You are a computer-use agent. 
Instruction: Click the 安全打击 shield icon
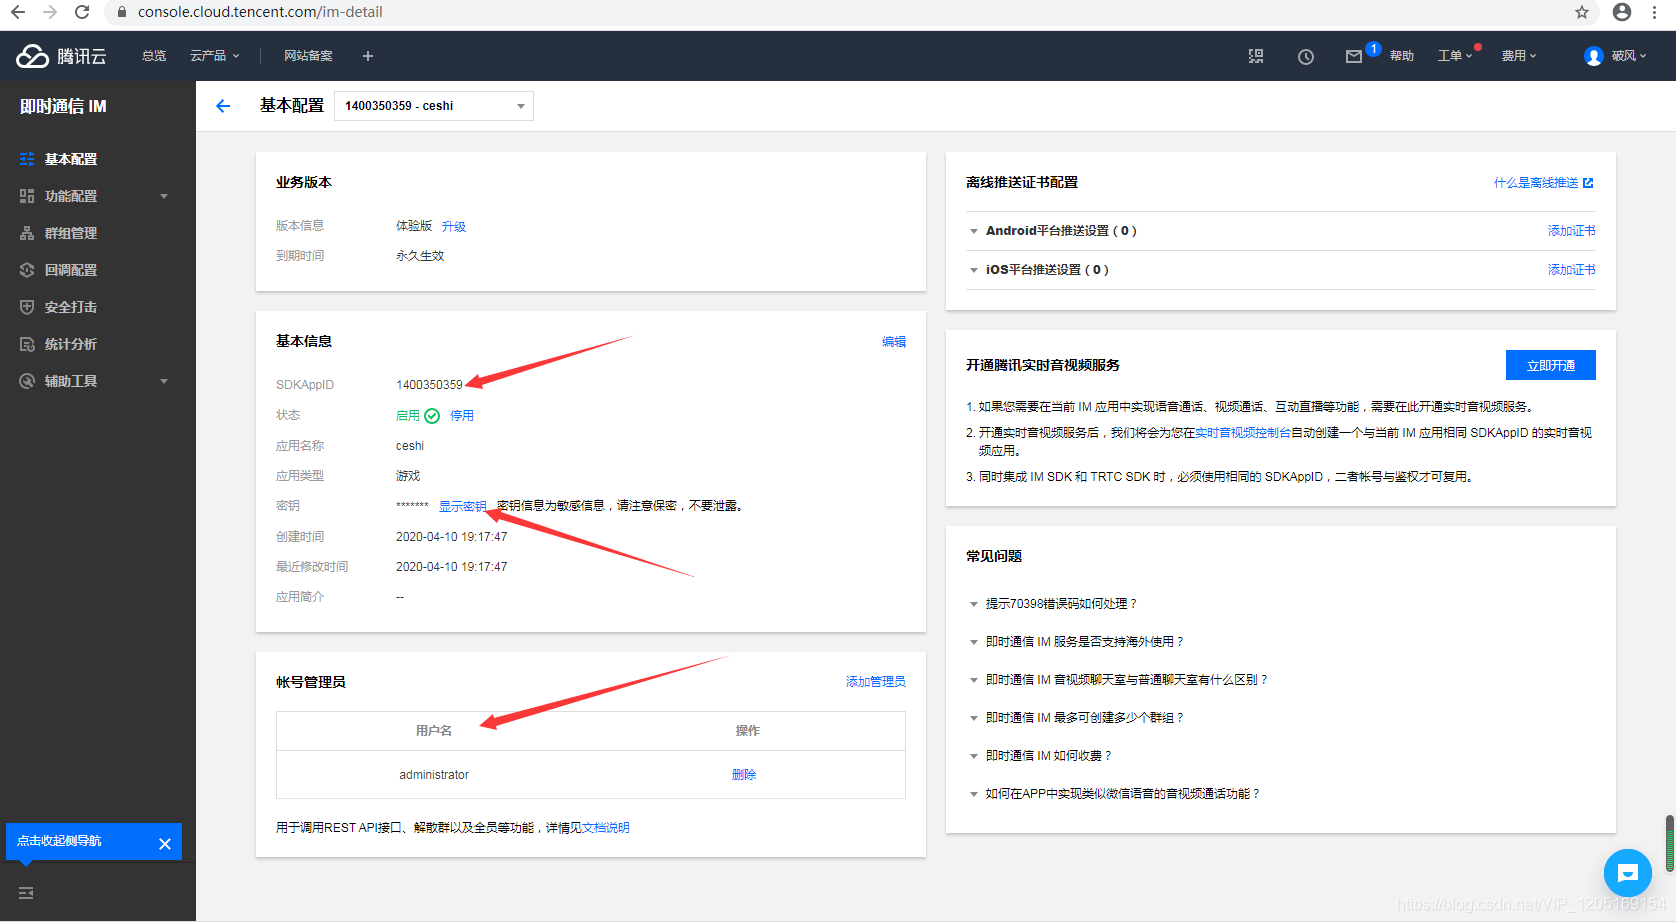click(27, 307)
